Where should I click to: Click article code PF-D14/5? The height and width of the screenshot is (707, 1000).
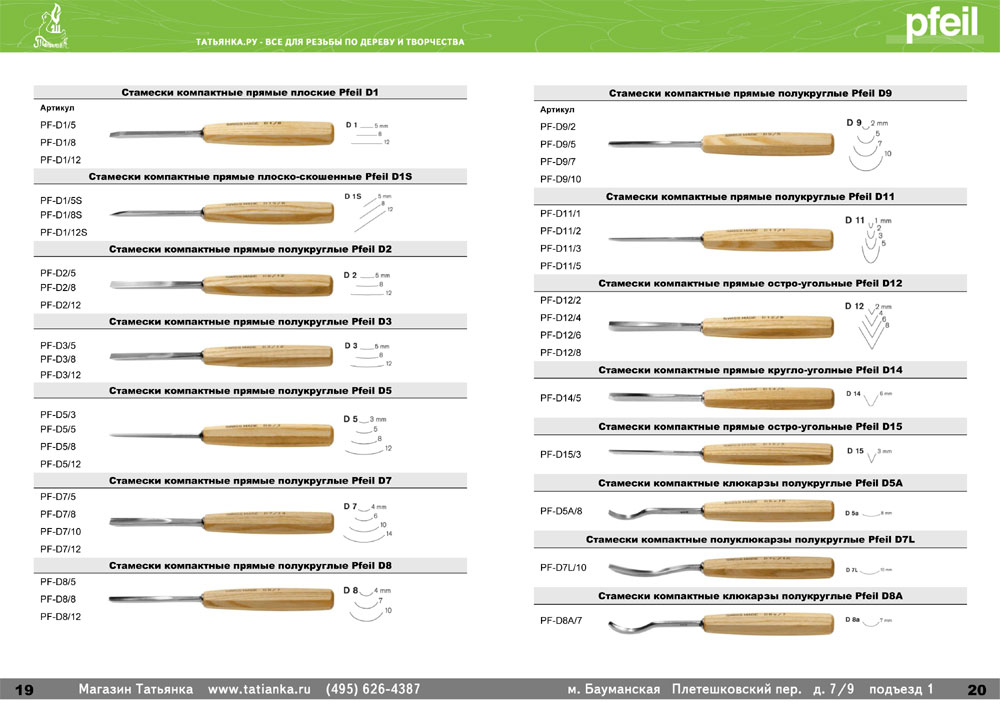coord(561,398)
